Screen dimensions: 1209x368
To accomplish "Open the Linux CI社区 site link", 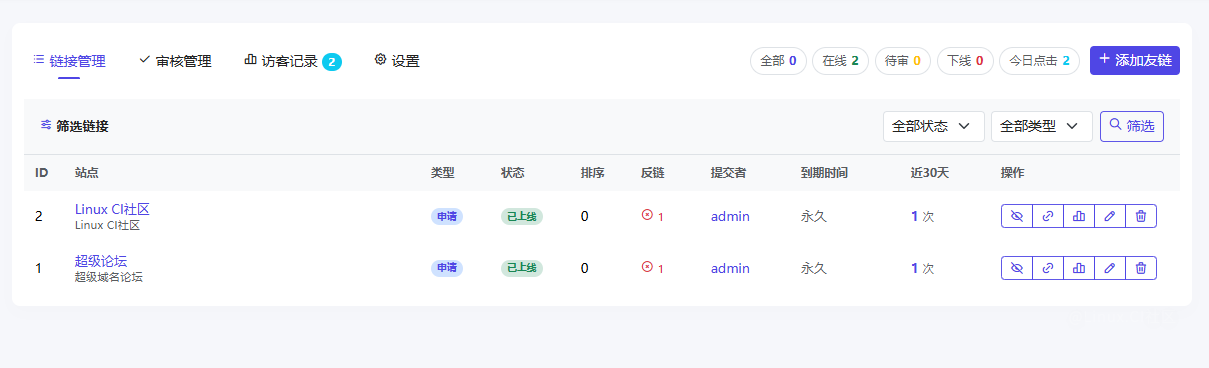I will [112, 209].
